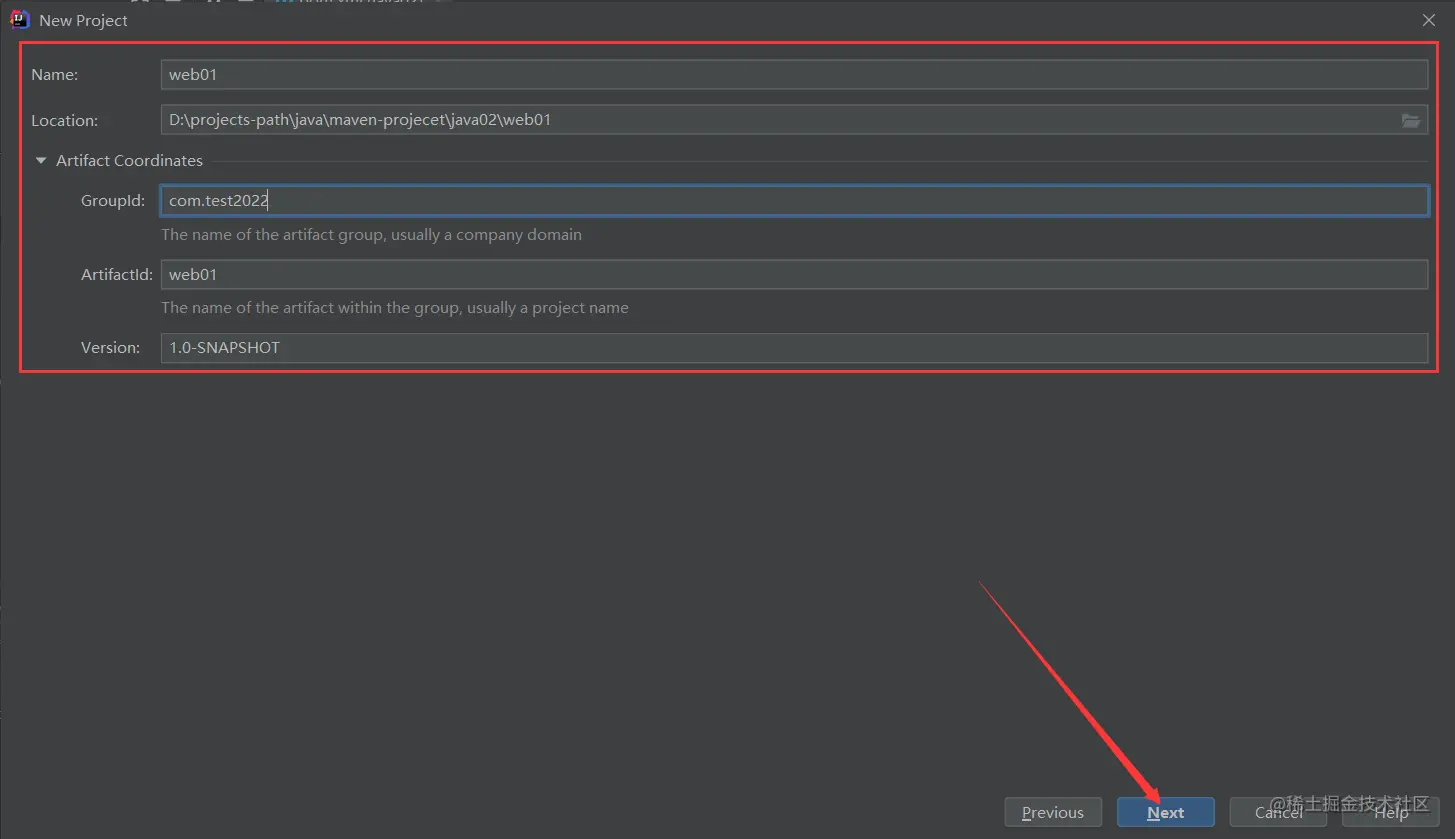Click the Name input field
This screenshot has height=839, width=1455.
click(x=794, y=74)
